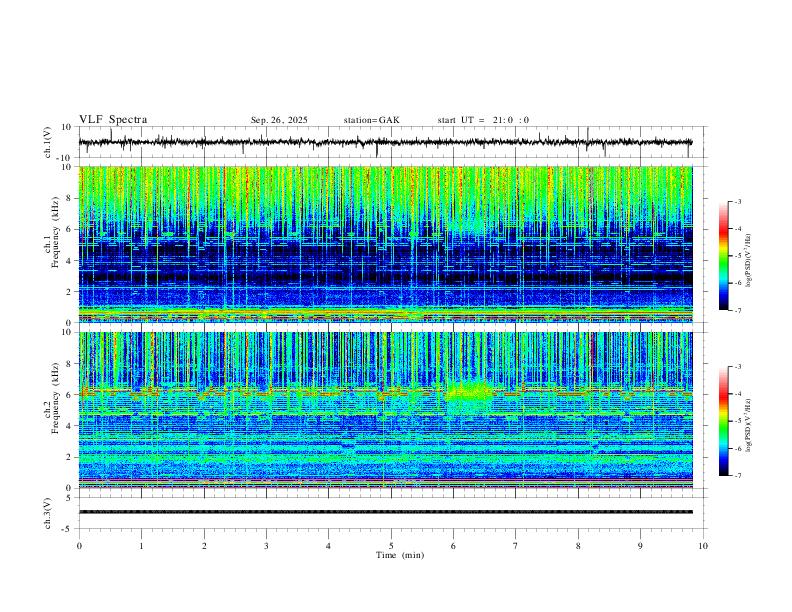
Task: Click the ch.3 flat black signal band
Action: click(x=386, y=512)
